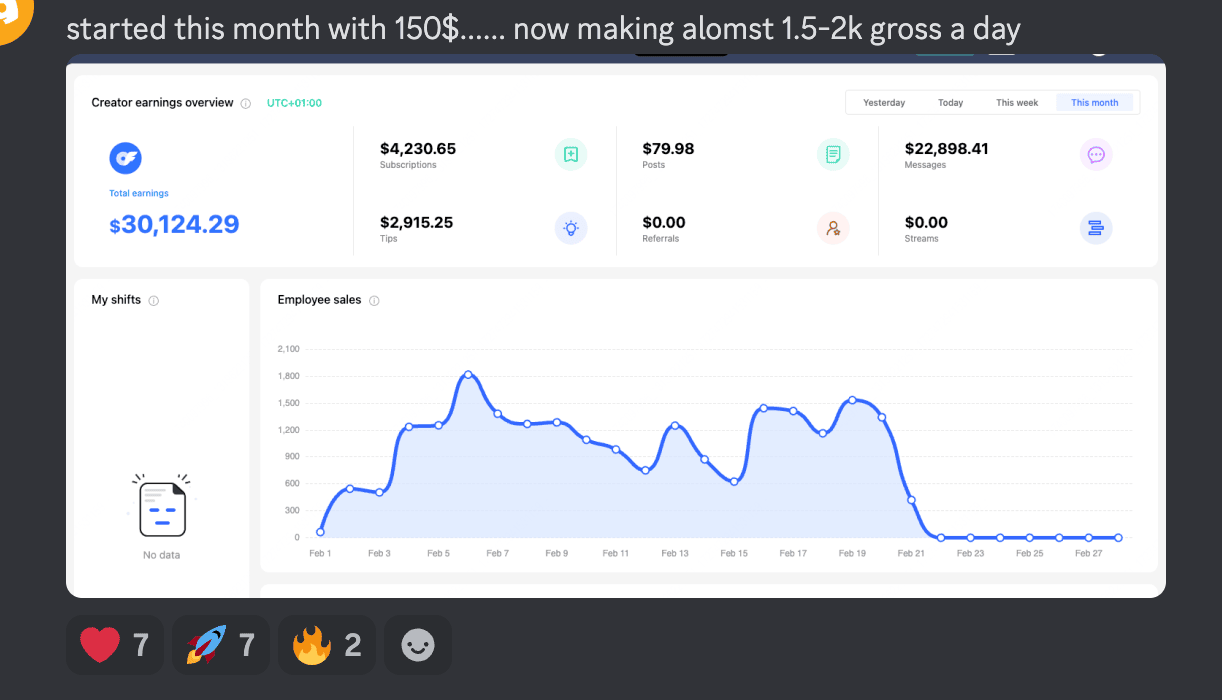Click info icon beside Creator earnings overview
This screenshot has width=1222, height=700.
point(246,103)
